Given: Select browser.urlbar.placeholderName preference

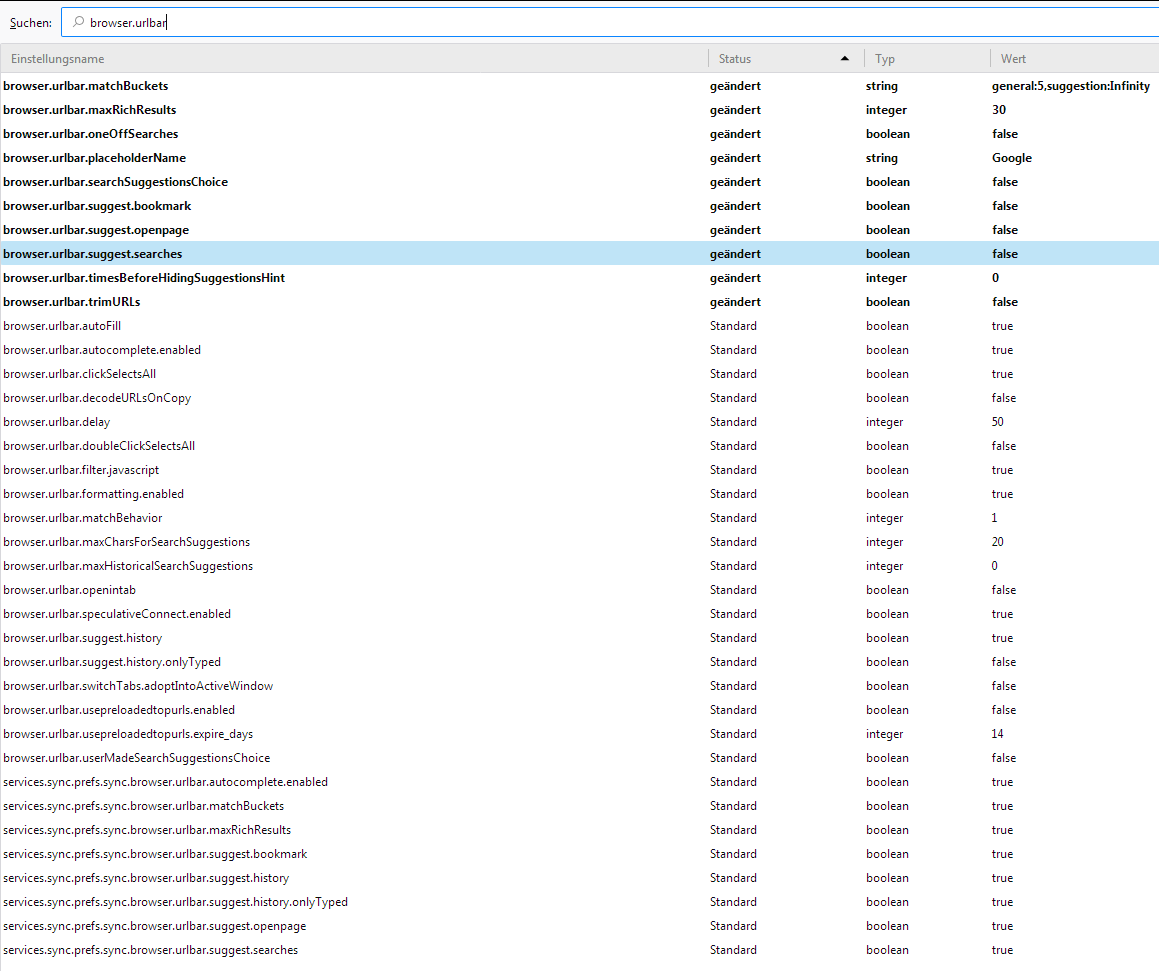Looking at the screenshot, I should (580, 157).
